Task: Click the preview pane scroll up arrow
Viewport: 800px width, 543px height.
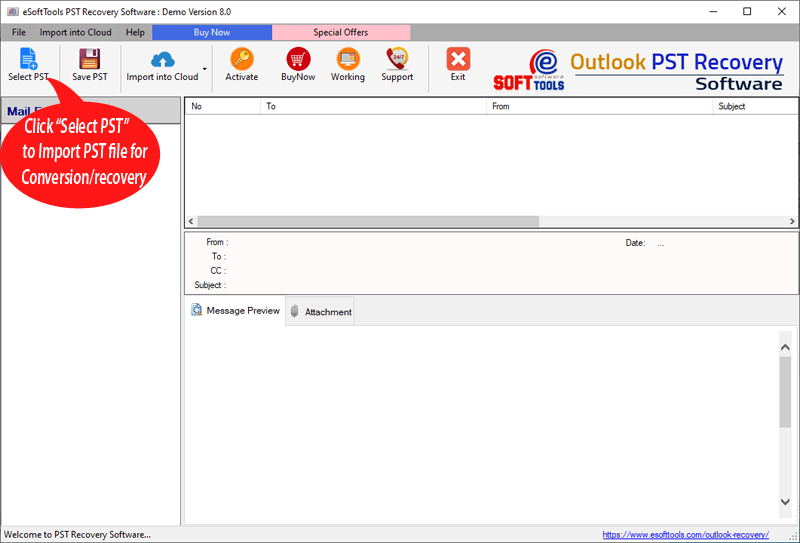Action: point(785,347)
